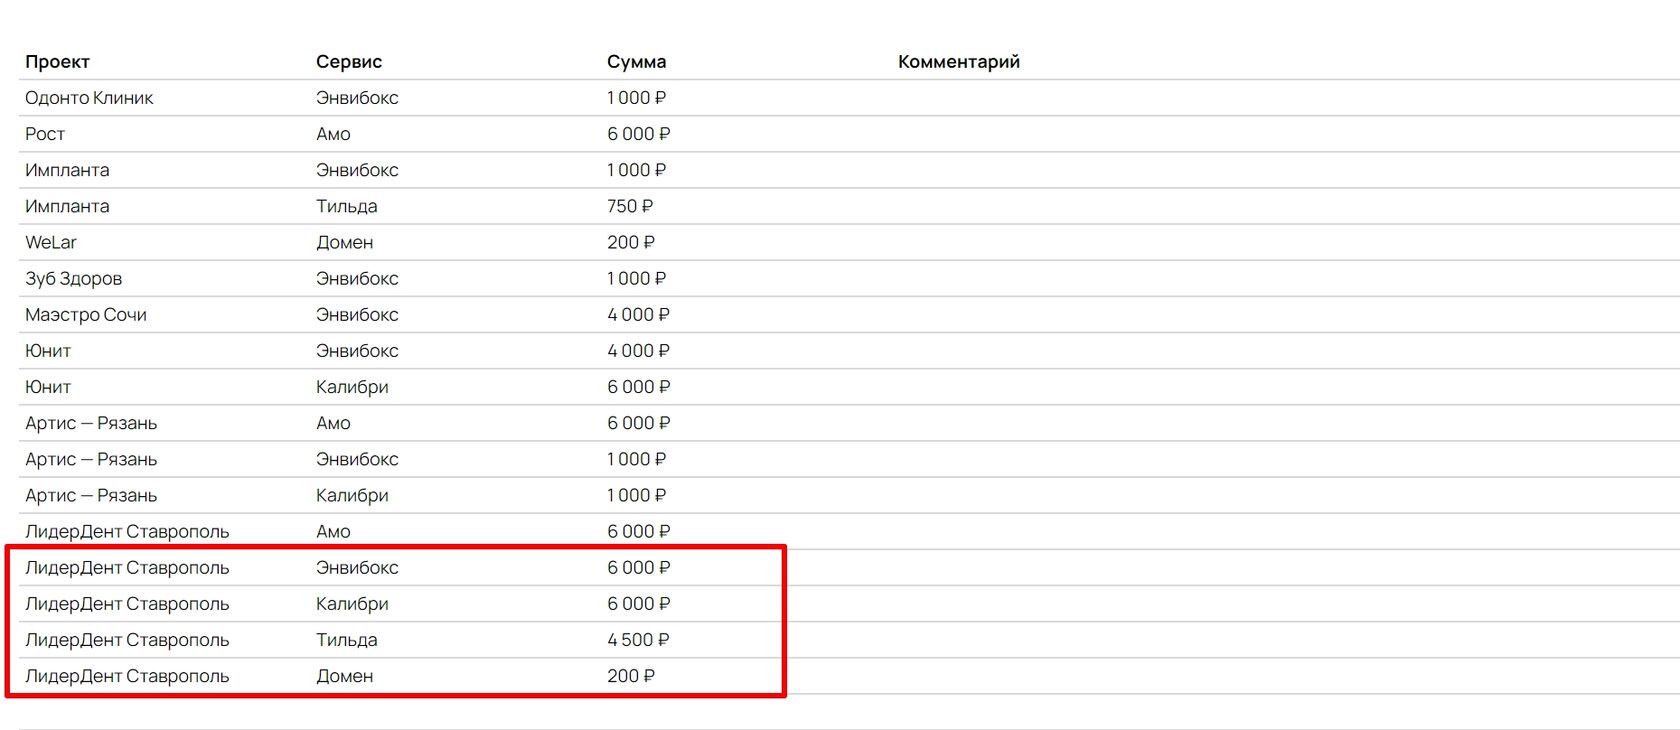The image size is (1680, 730).
Task: Click 'Энвибокс' in the Маэстро Сочи row
Action: [357, 315]
